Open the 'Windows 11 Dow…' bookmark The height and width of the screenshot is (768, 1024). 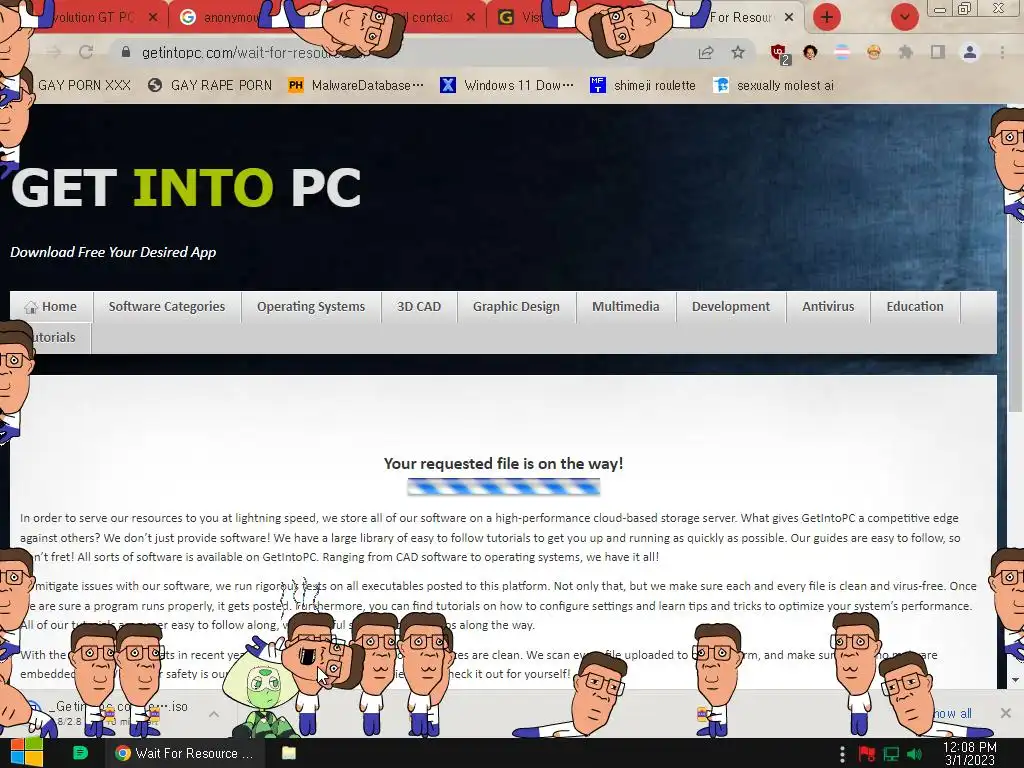click(507, 85)
